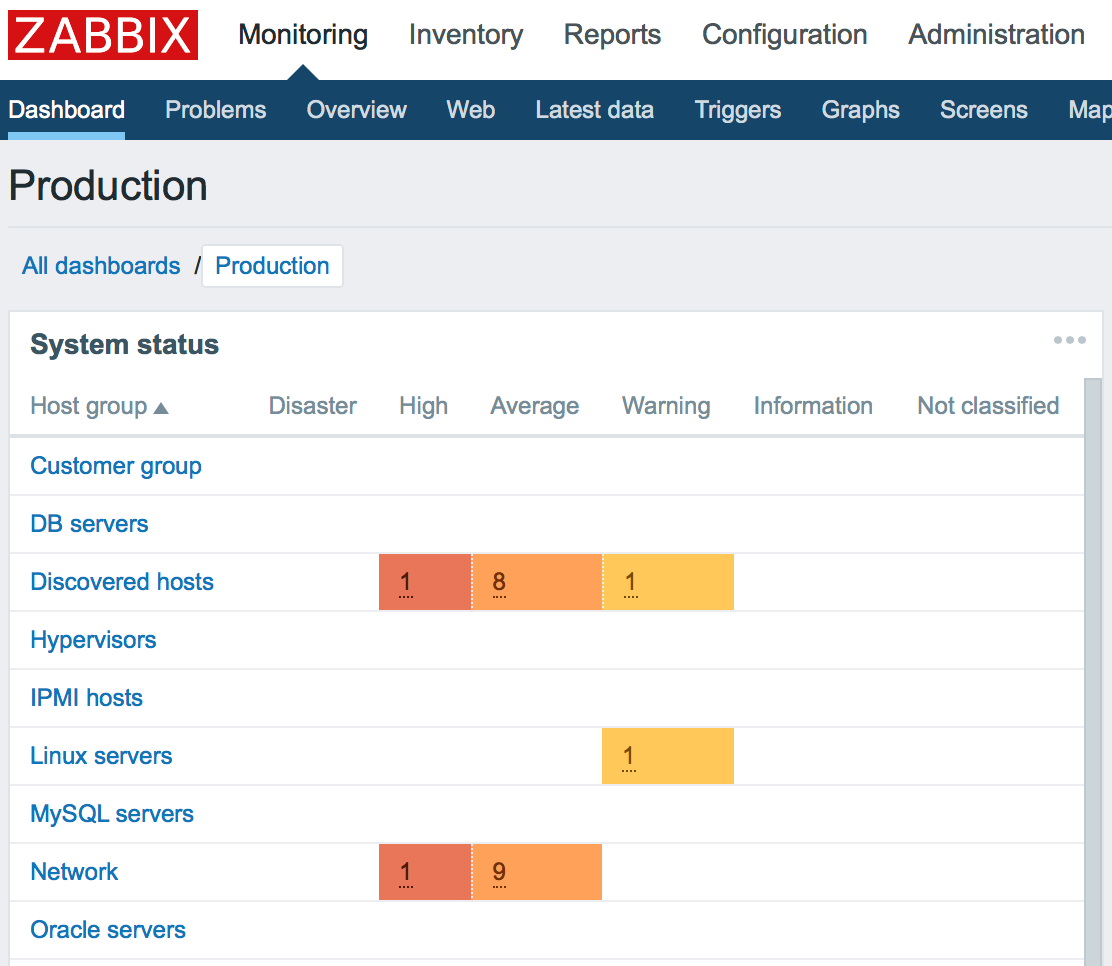This screenshot has height=966, width=1112.
Task: Go to the Triggers tab
Action: [x=737, y=110]
